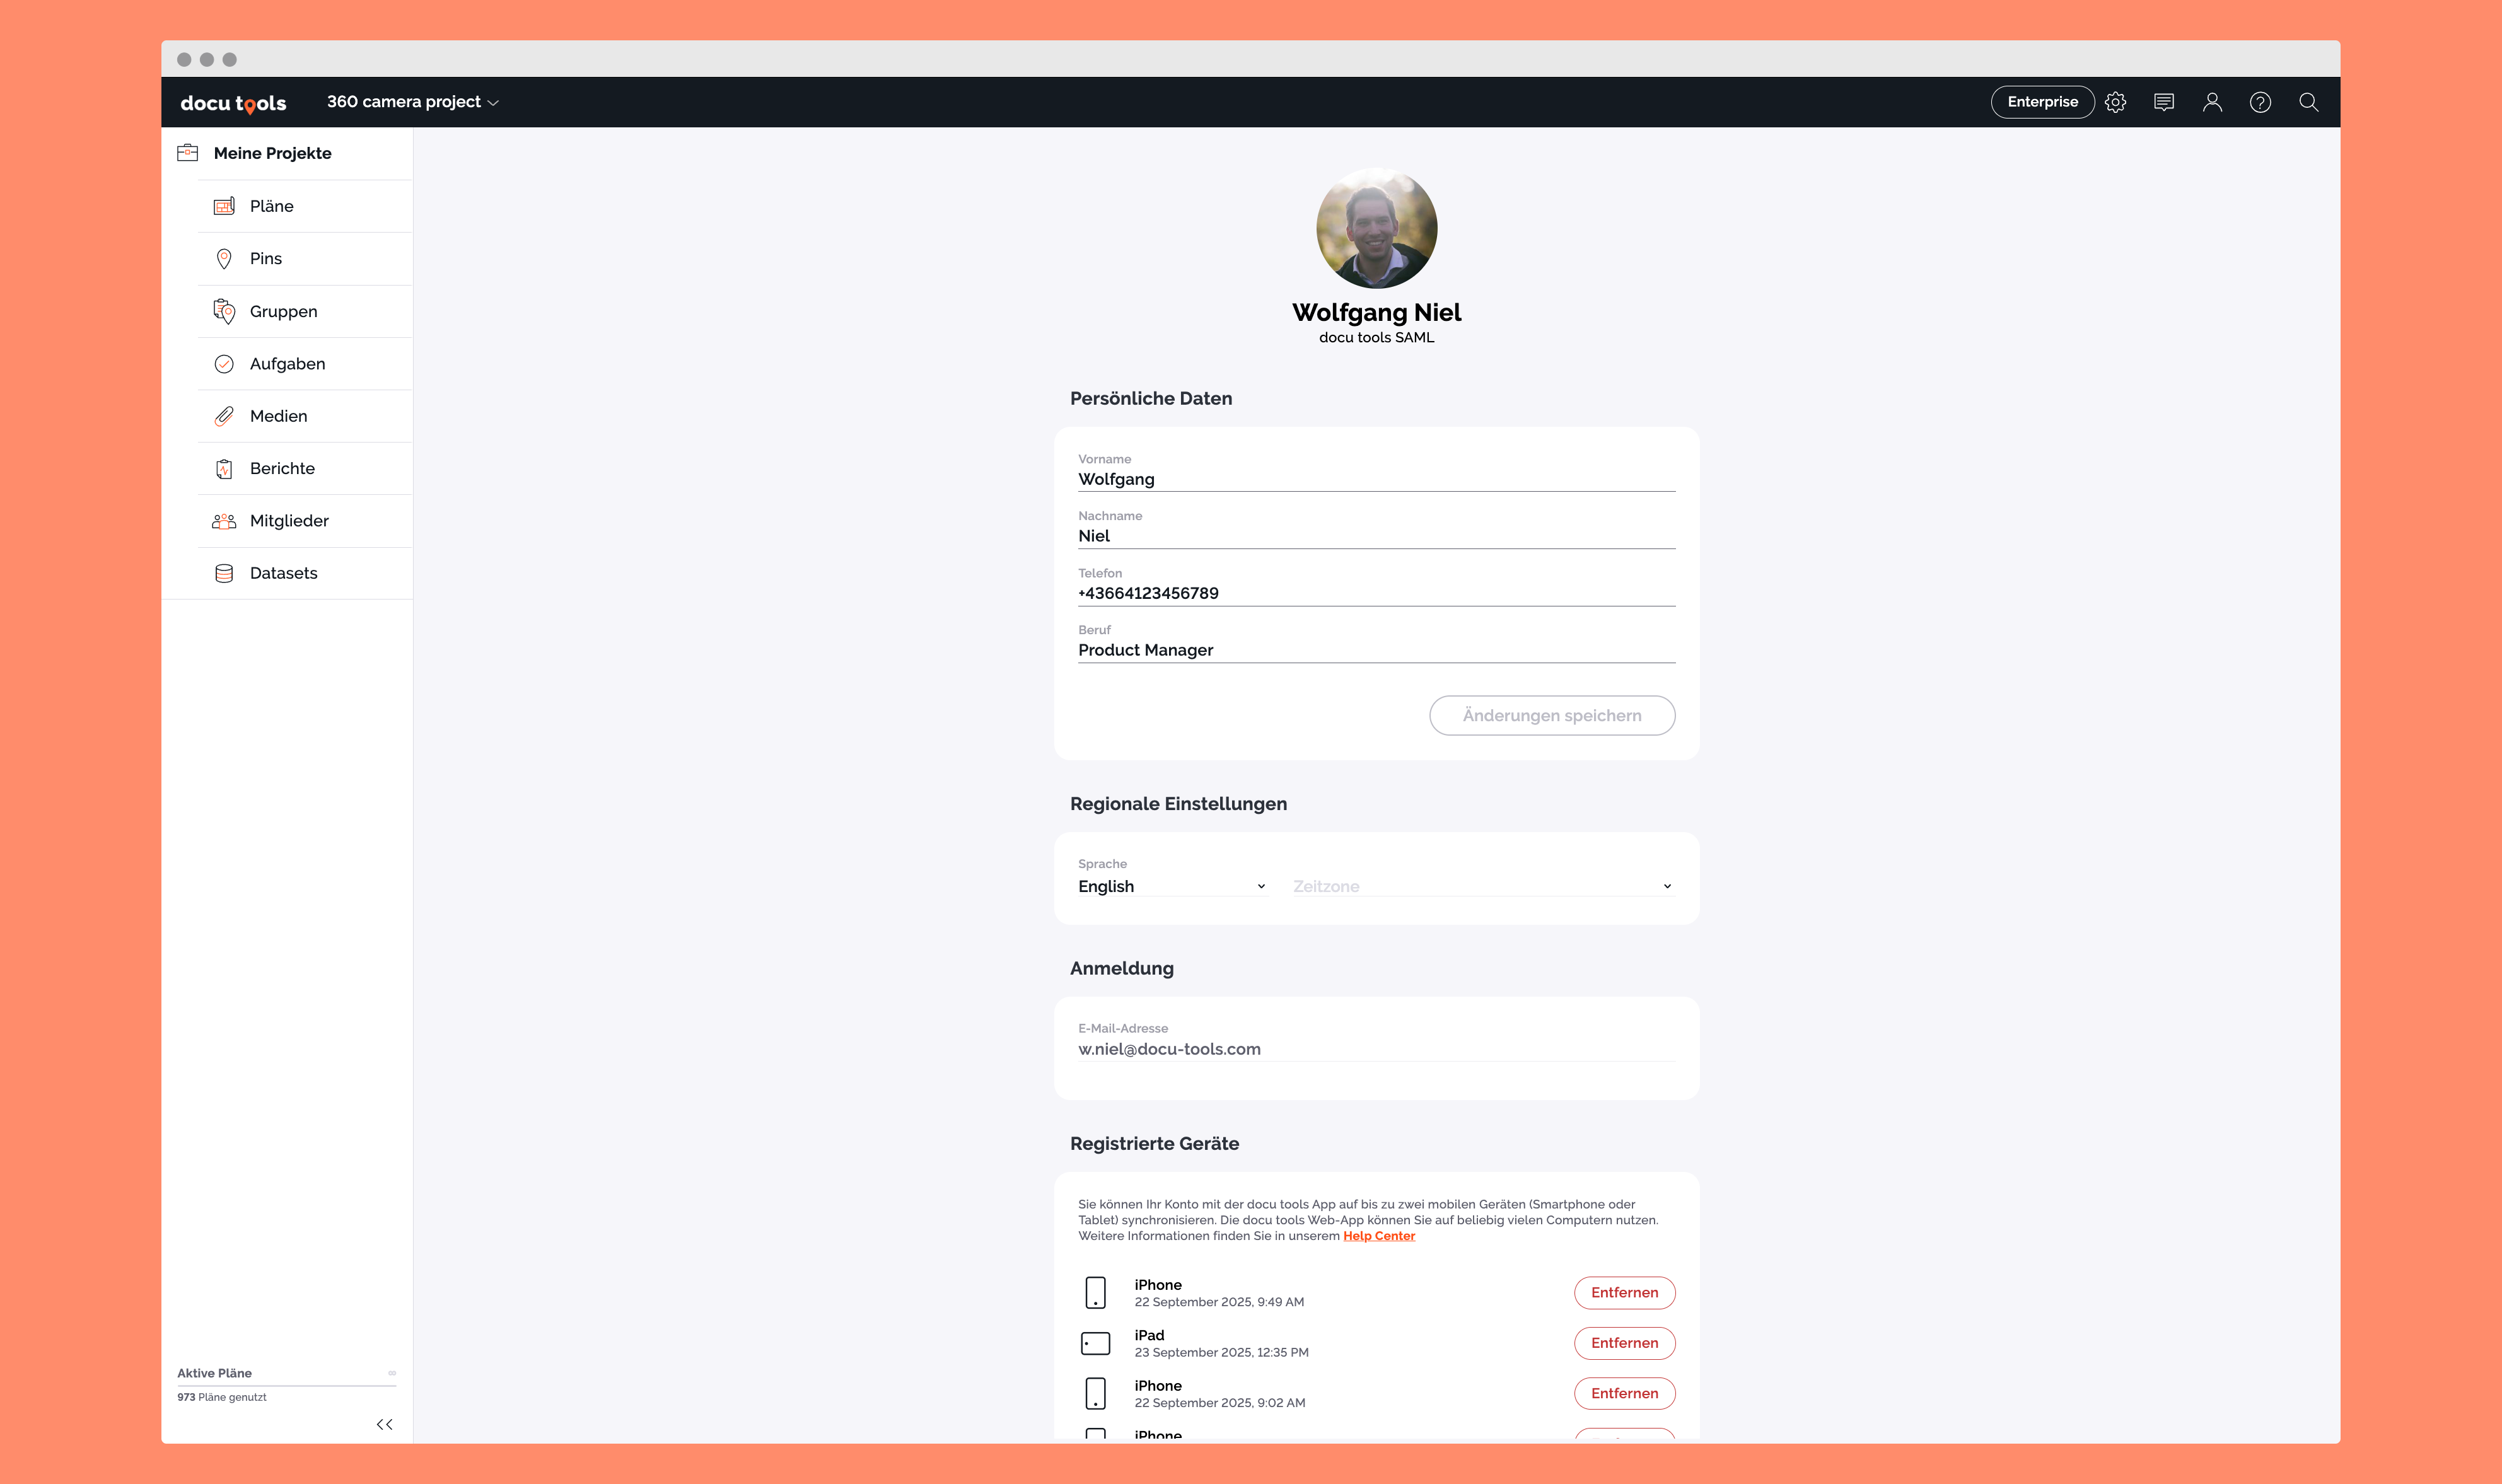
Task: Open the settings gear icon
Action: point(2115,102)
